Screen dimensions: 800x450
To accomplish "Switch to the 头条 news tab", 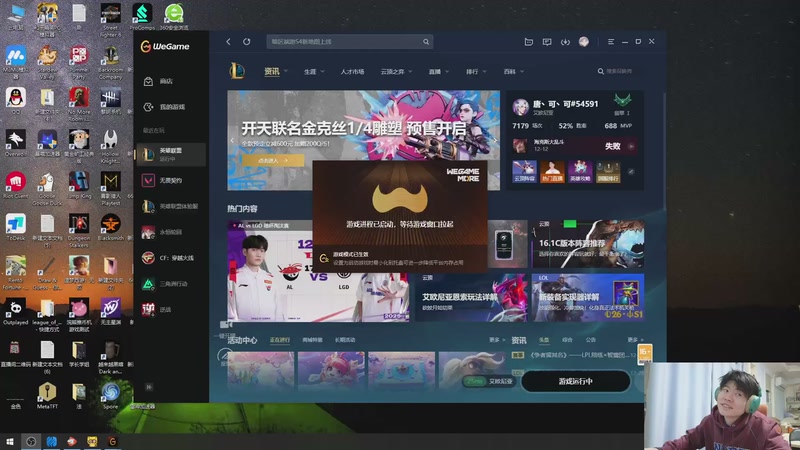I will pyautogui.click(x=544, y=340).
